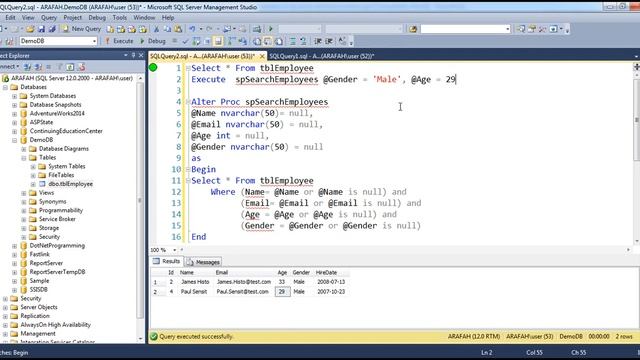This screenshot has width=640, height=360.
Task: Open the Query menu
Action: click(49, 18)
